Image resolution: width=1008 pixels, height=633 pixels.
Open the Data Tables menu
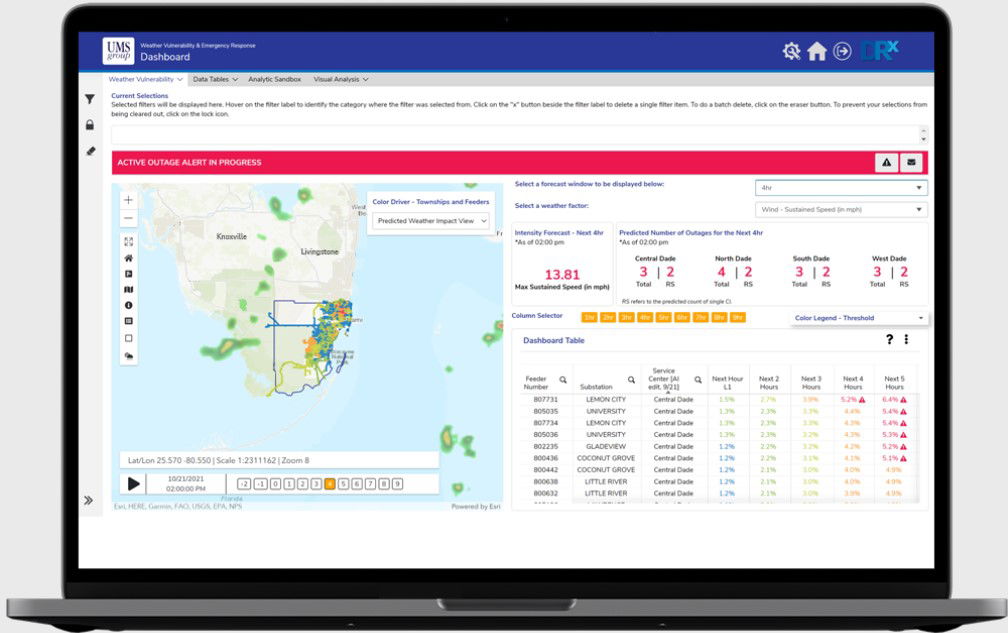pyautogui.click(x=214, y=79)
